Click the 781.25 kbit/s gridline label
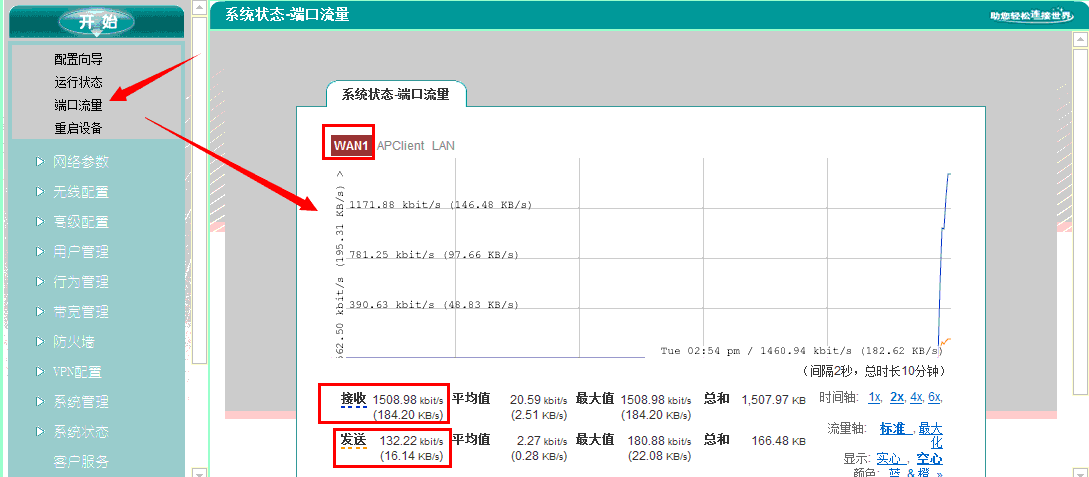 coord(434,255)
